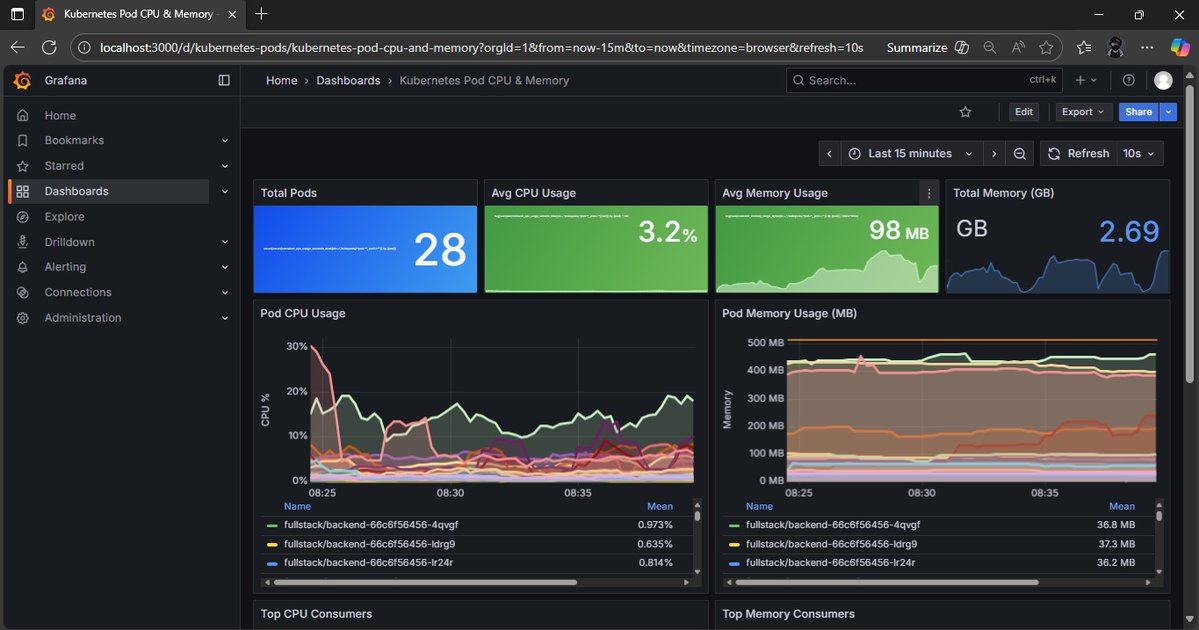
Task: Open the browser Favorites list icon
Action: point(1084,47)
